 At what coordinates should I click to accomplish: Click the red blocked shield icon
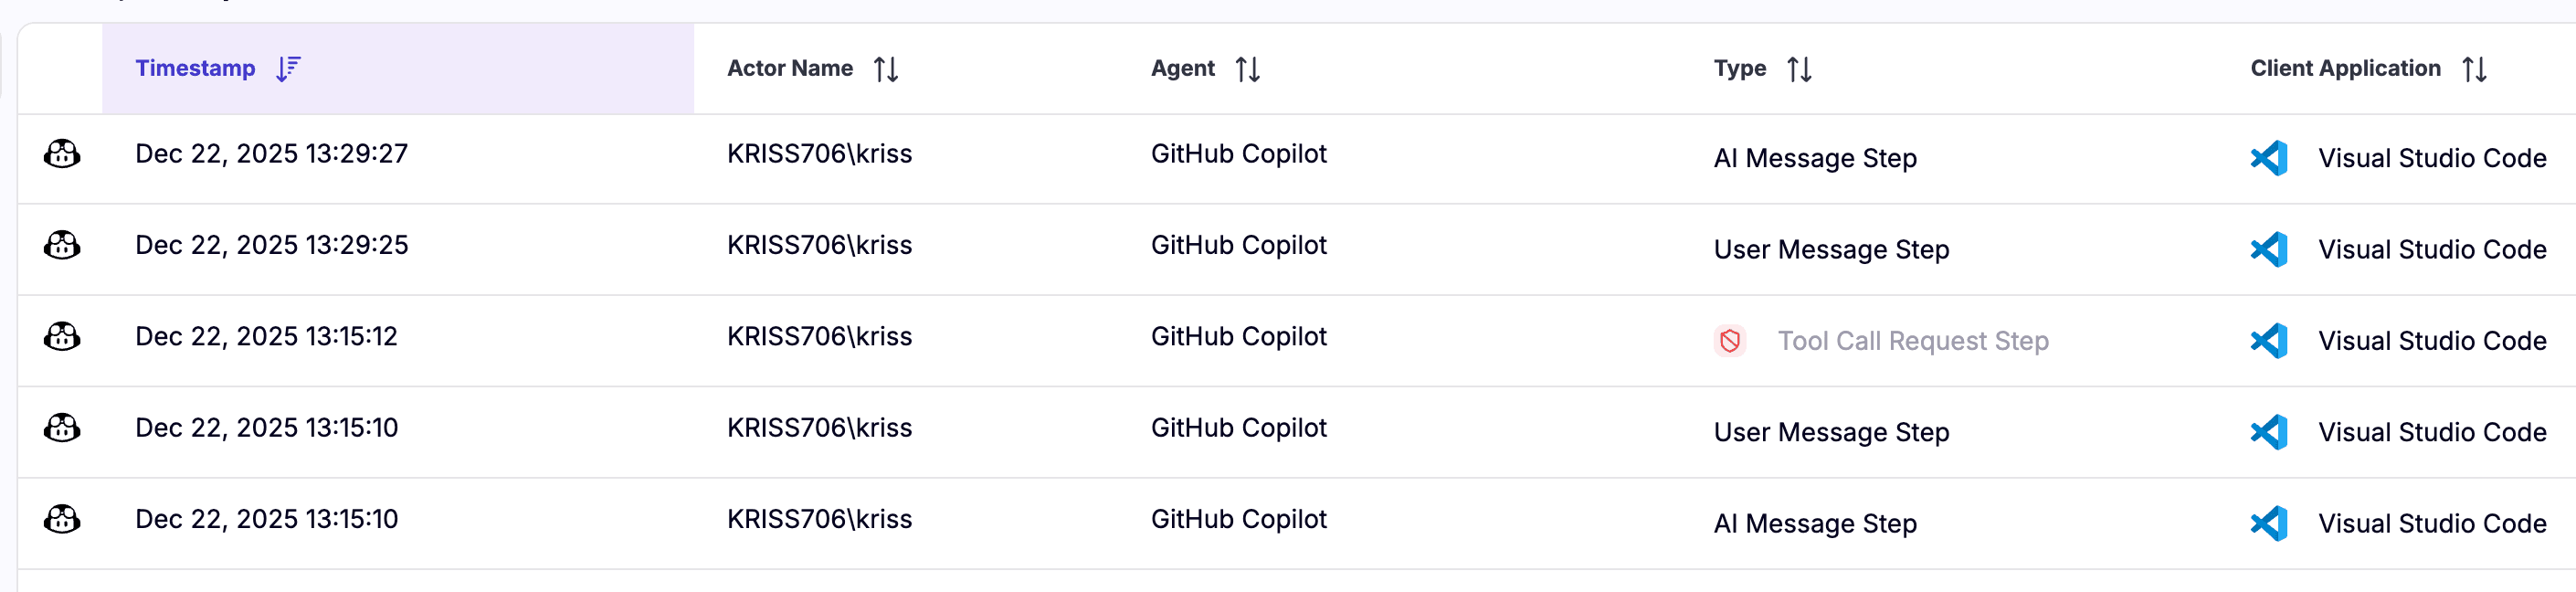coord(1729,341)
